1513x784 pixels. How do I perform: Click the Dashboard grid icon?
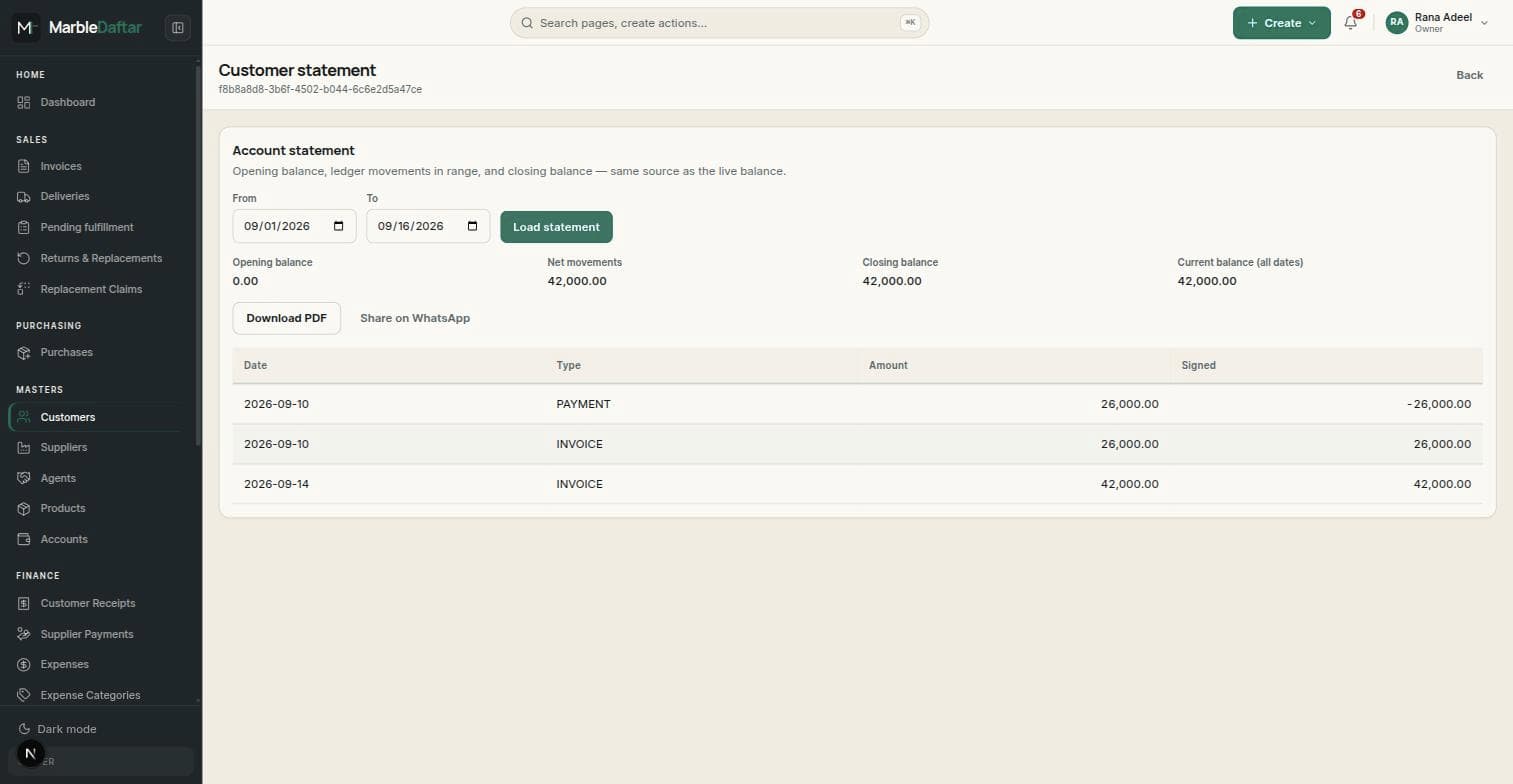pyautogui.click(x=24, y=102)
